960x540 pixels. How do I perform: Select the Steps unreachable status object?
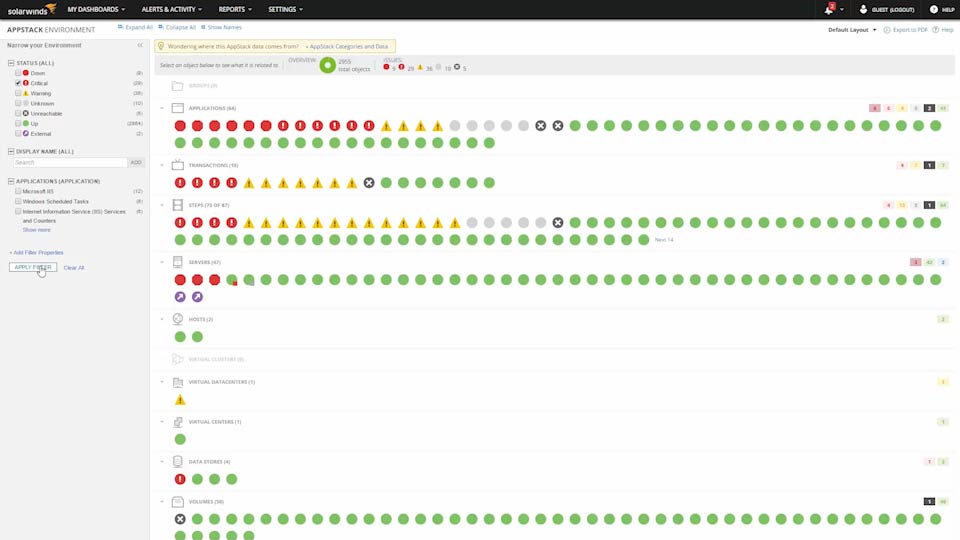(x=558, y=223)
